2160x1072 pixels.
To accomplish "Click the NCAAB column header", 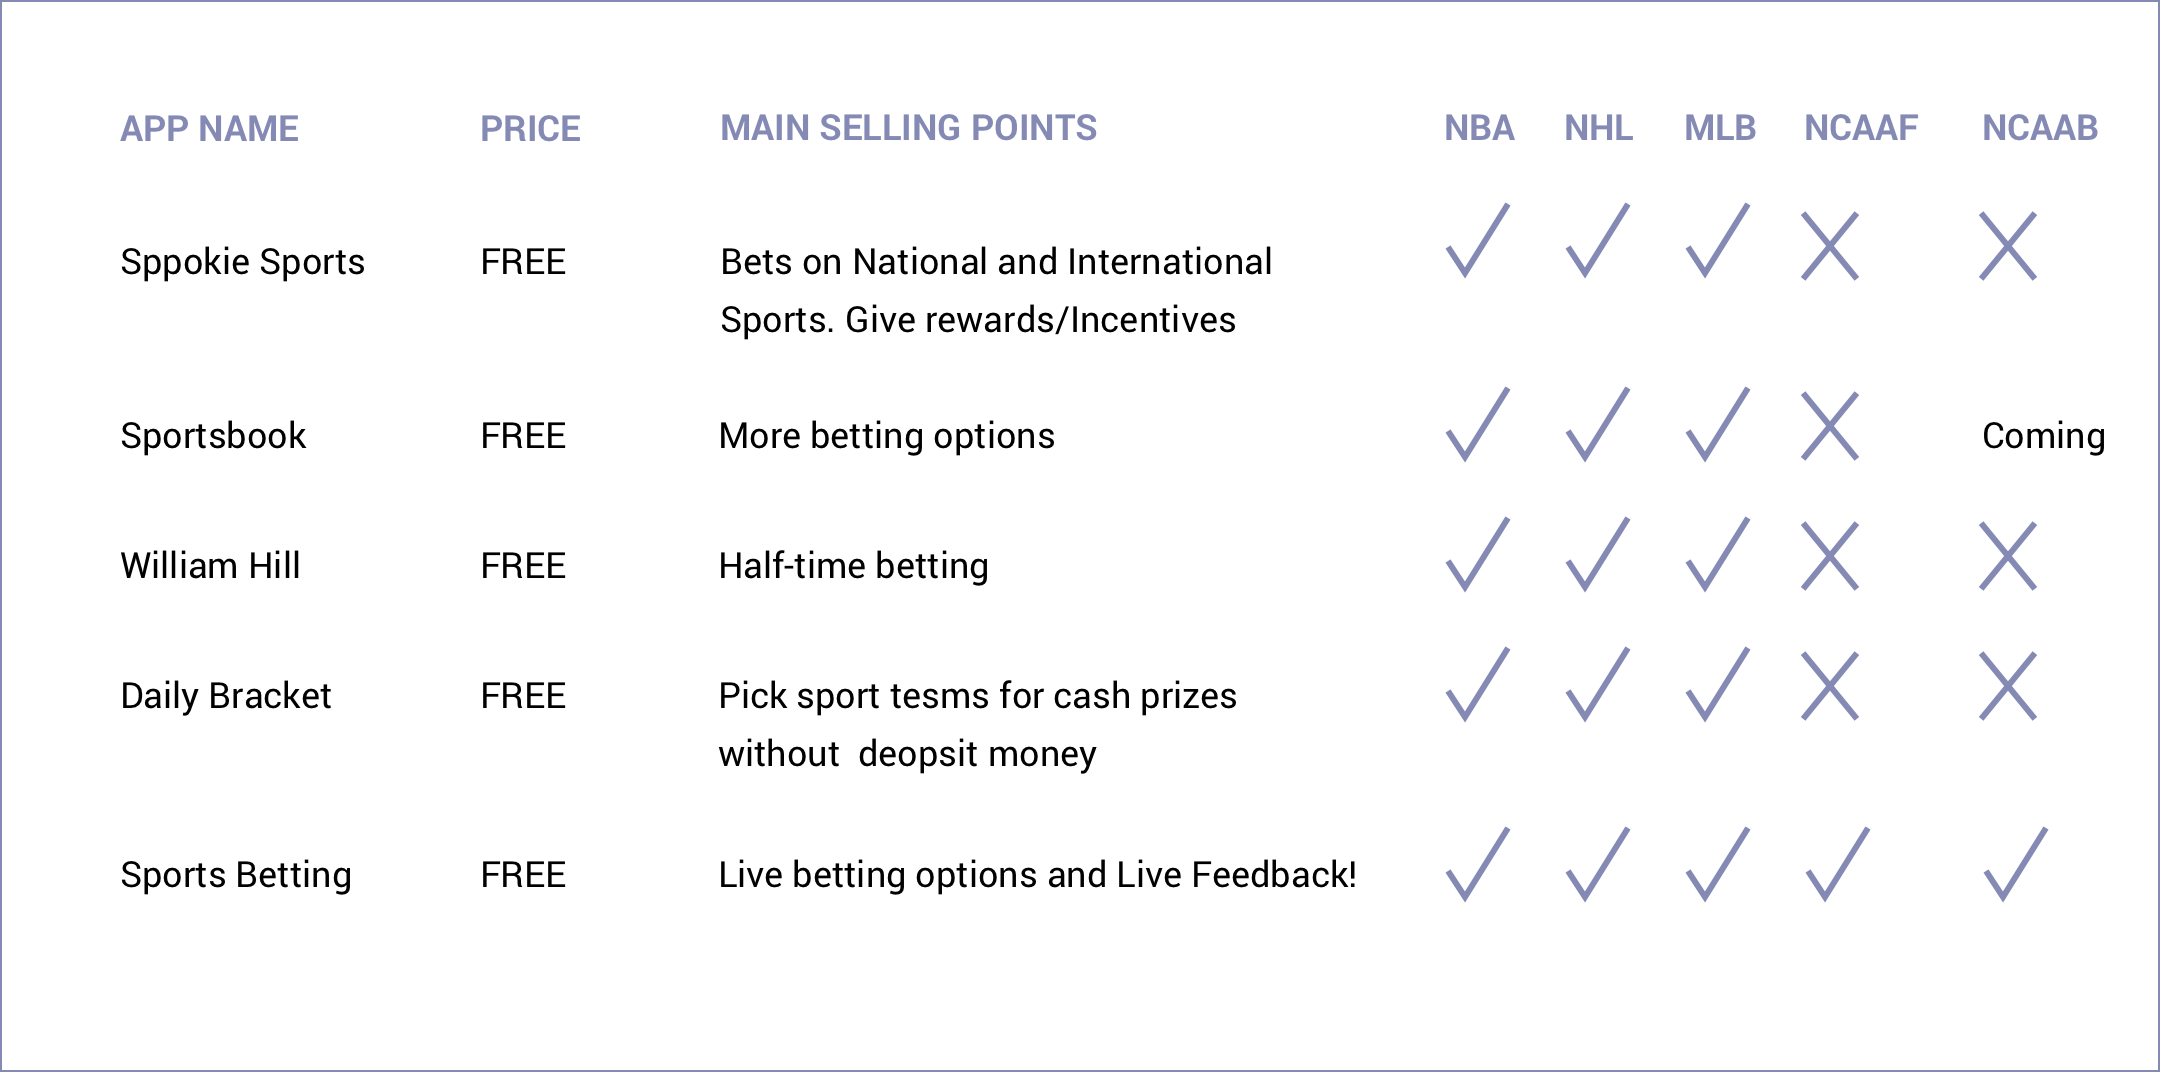I will tap(2039, 128).
